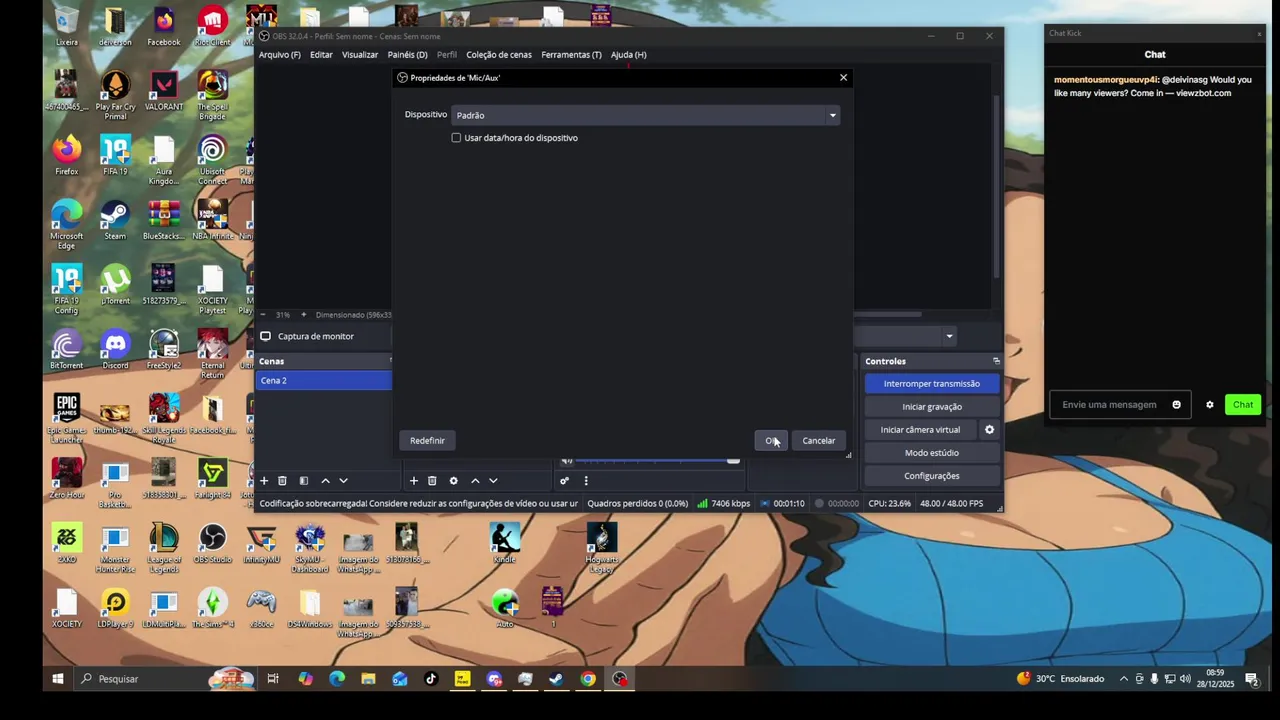Click the '7406 kbps' bitrate status
The image size is (1280, 720).
click(x=725, y=504)
